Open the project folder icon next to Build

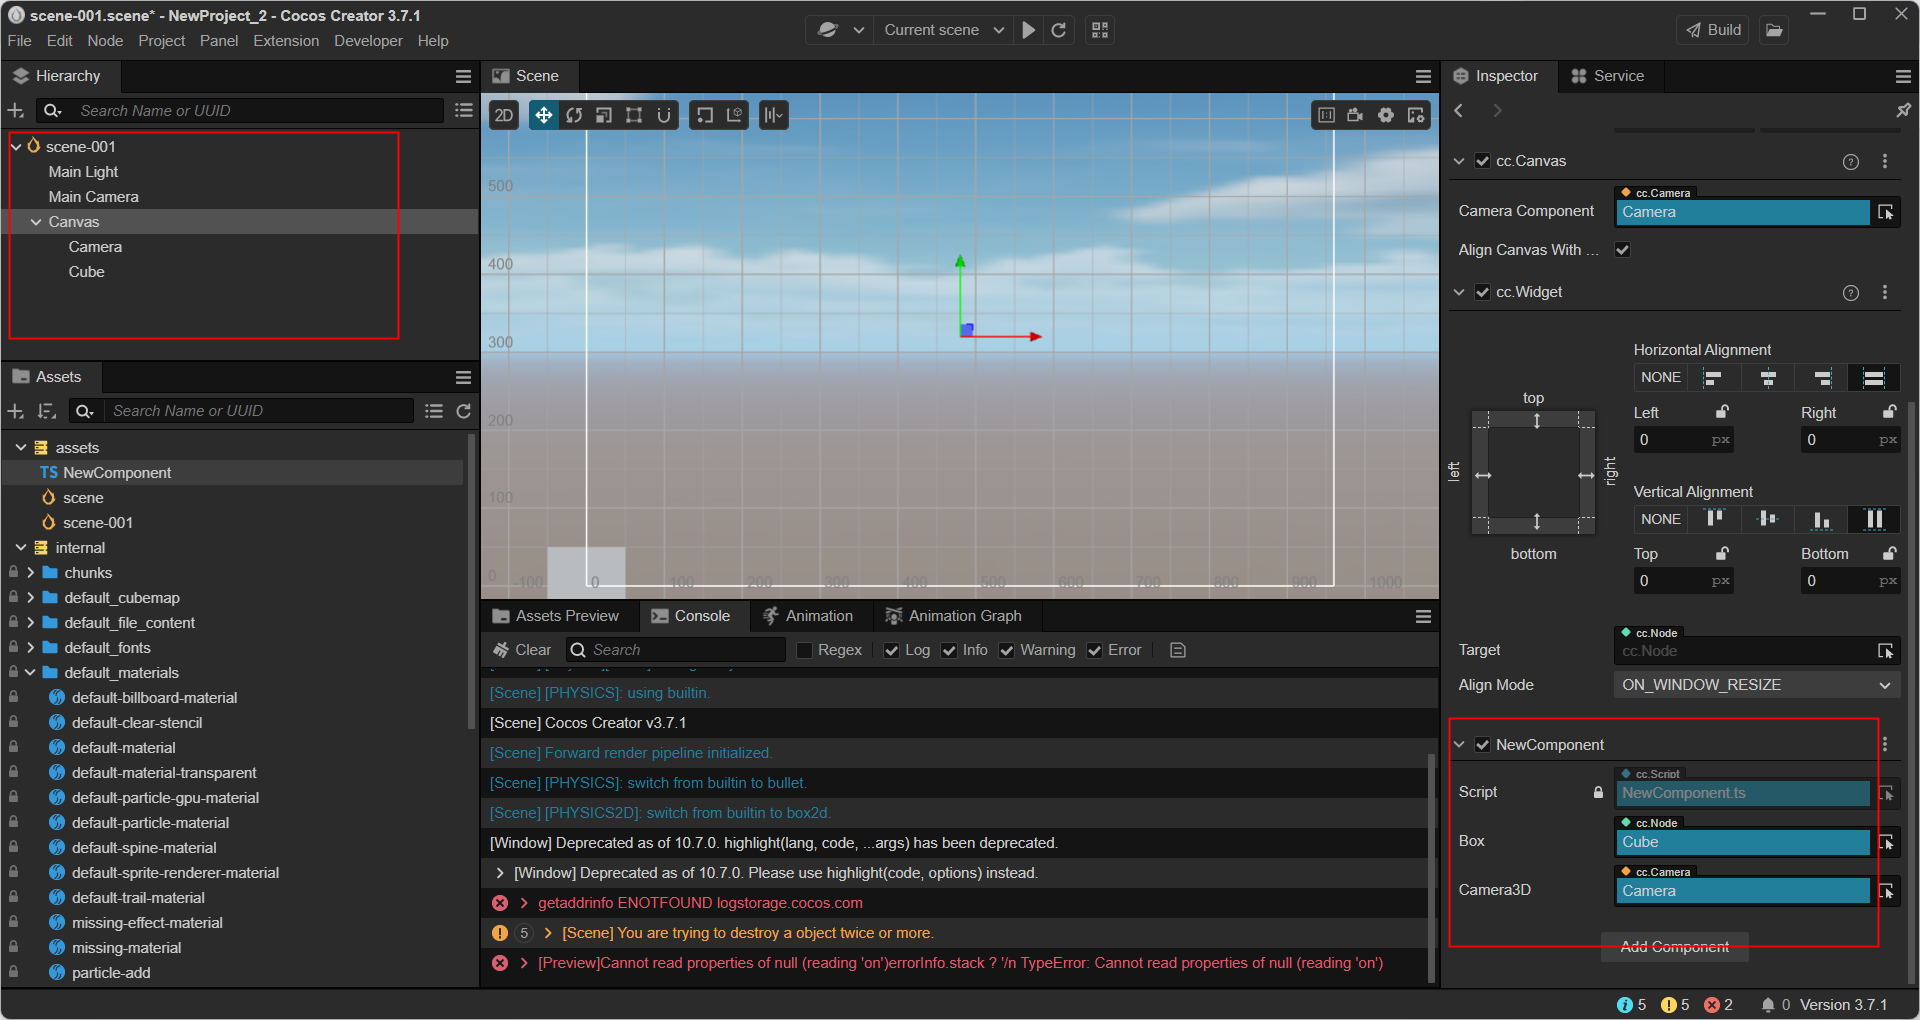pyautogui.click(x=1774, y=30)
